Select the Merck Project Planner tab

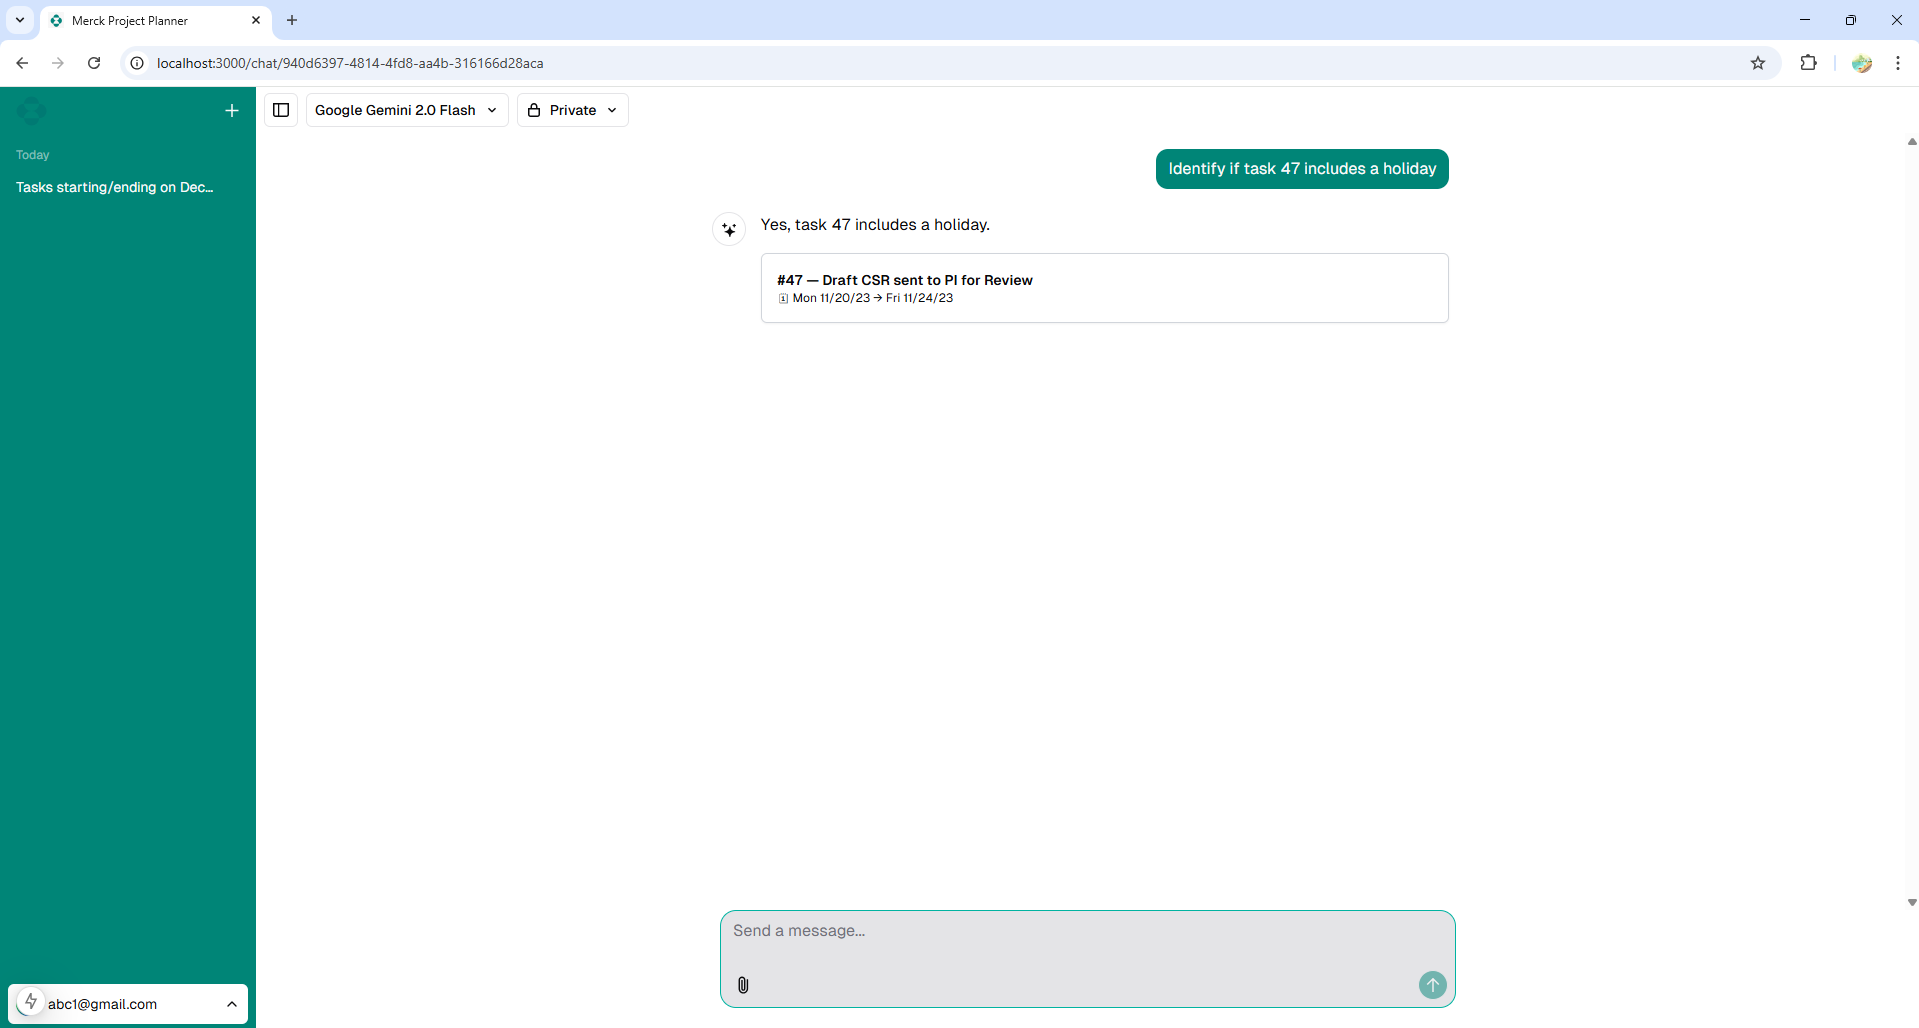150,21
